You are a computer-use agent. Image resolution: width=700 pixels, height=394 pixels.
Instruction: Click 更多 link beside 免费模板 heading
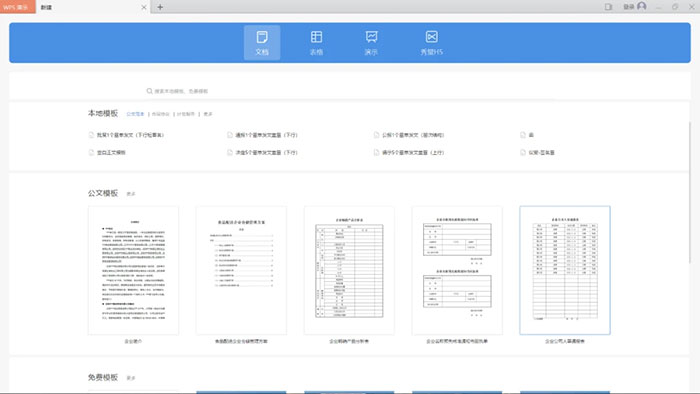click(131, 378)
